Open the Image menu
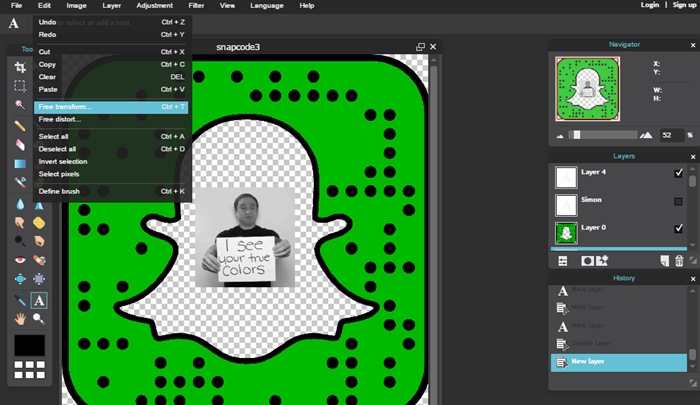The image size is (700, 405). tap(76, 5)
